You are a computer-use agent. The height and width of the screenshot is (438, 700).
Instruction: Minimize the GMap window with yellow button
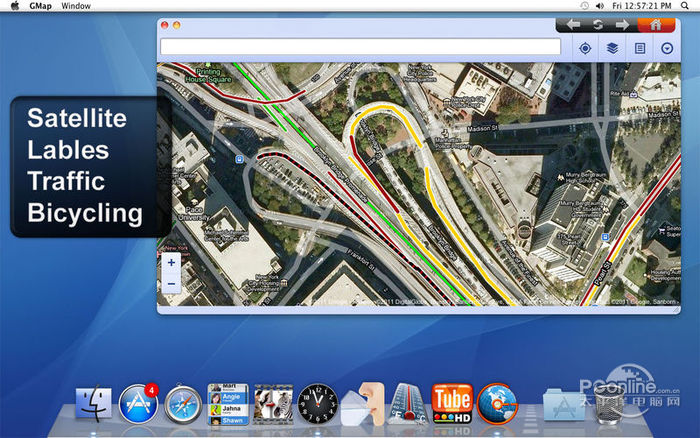(177, 25)
